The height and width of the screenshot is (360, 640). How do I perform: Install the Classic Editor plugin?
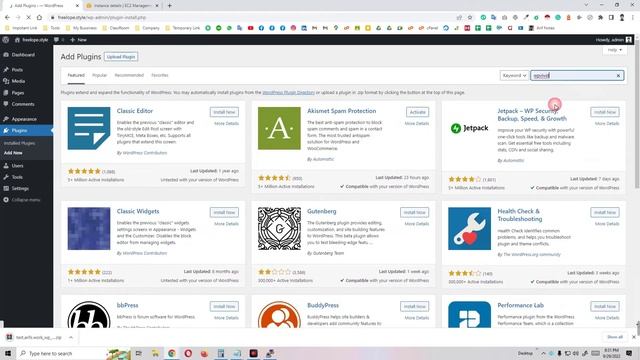224,112
